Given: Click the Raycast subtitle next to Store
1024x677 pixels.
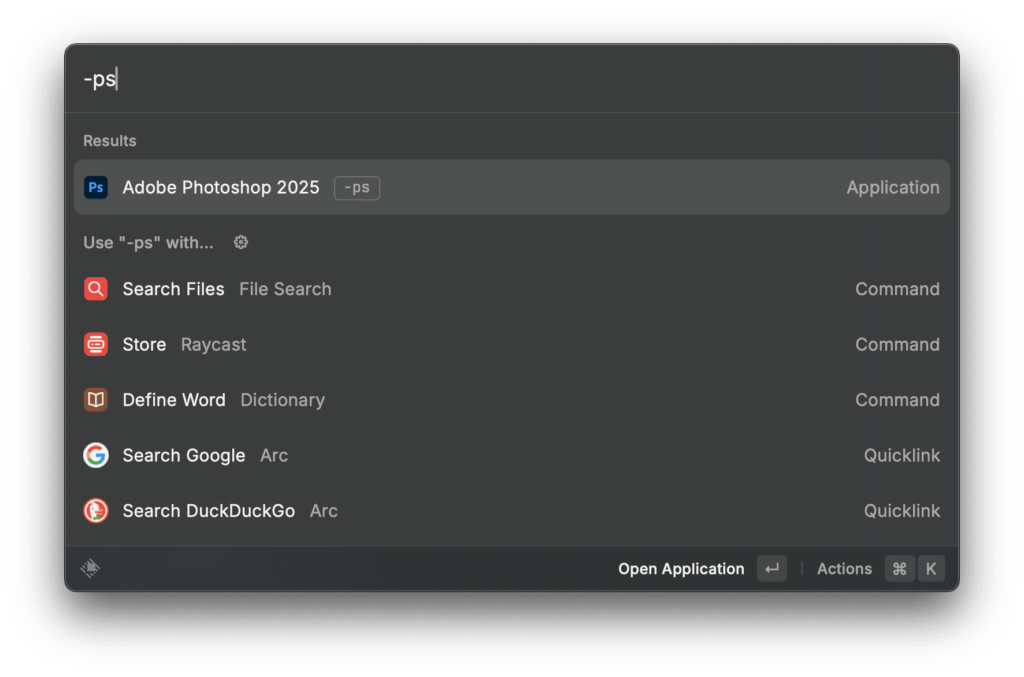Looking at the screenshot, I should [x=214, y=344].
